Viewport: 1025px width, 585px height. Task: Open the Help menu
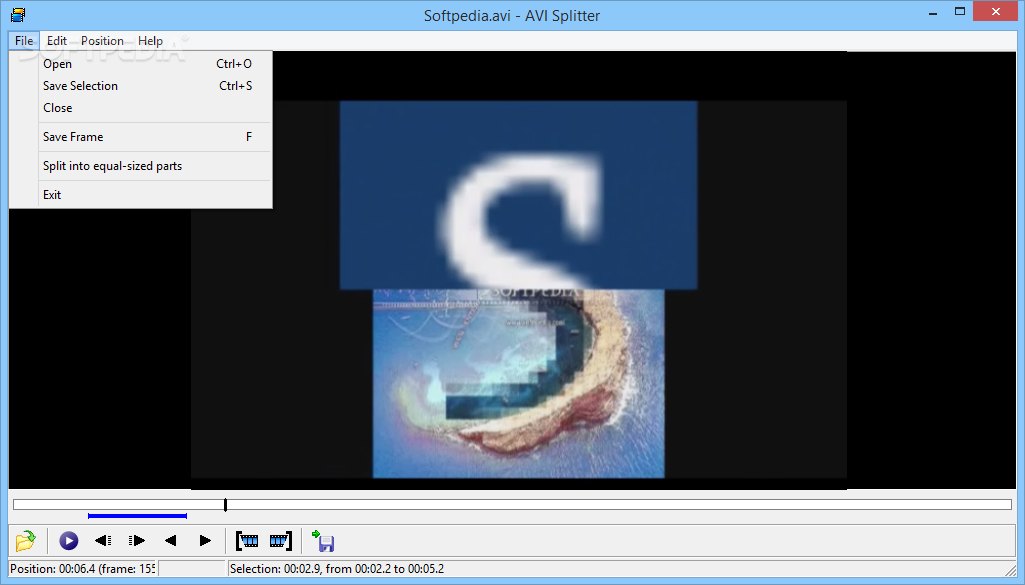click(150, 41)
